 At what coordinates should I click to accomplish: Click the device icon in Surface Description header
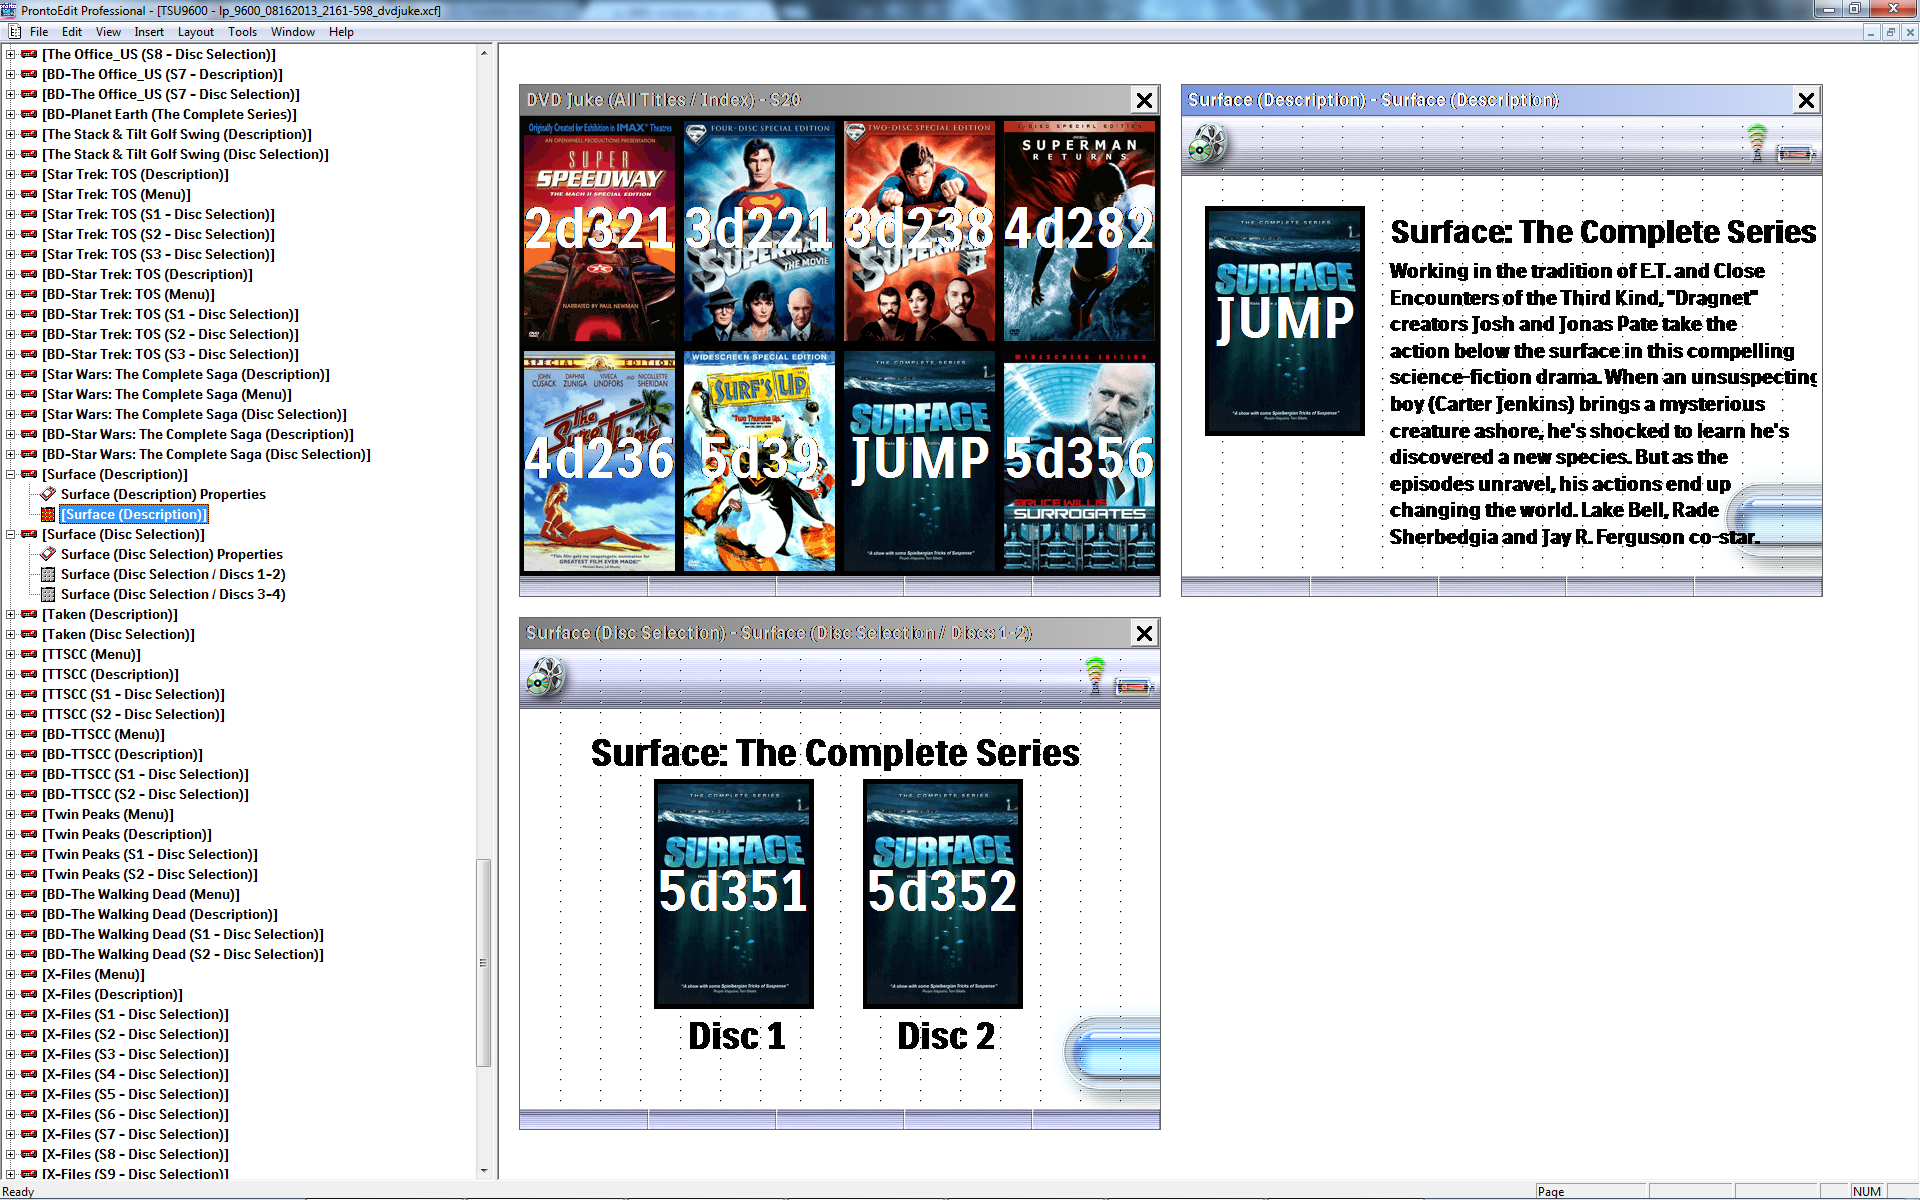[1796, 154]
